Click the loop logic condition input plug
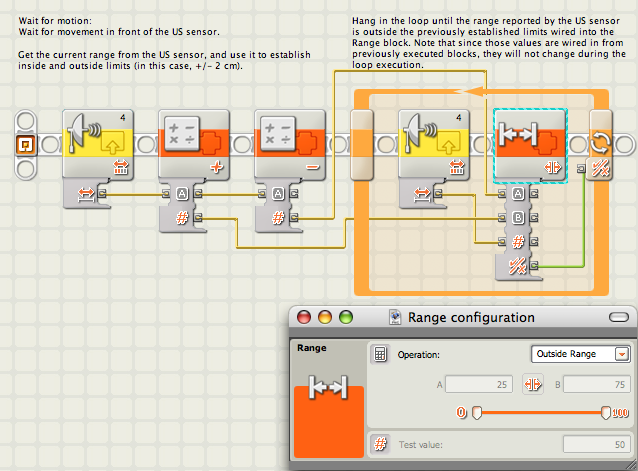The height and width of the screenshot is (471, 638). [581, 168]
